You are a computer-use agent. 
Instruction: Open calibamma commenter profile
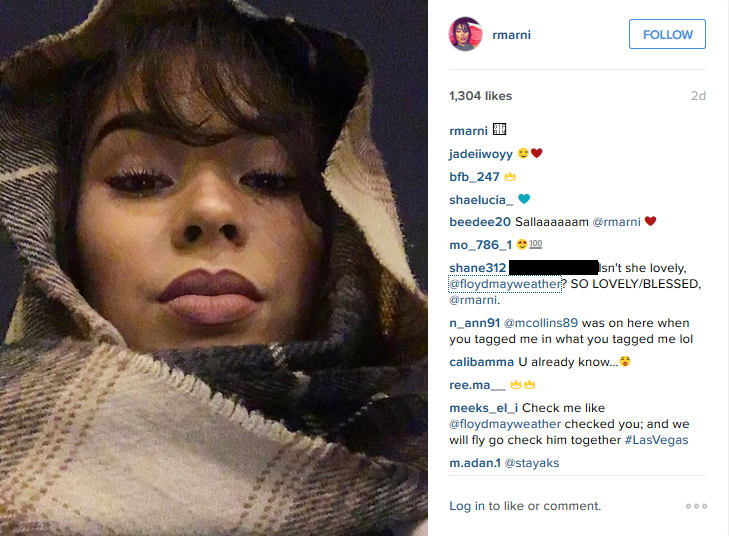pos(482,362)
